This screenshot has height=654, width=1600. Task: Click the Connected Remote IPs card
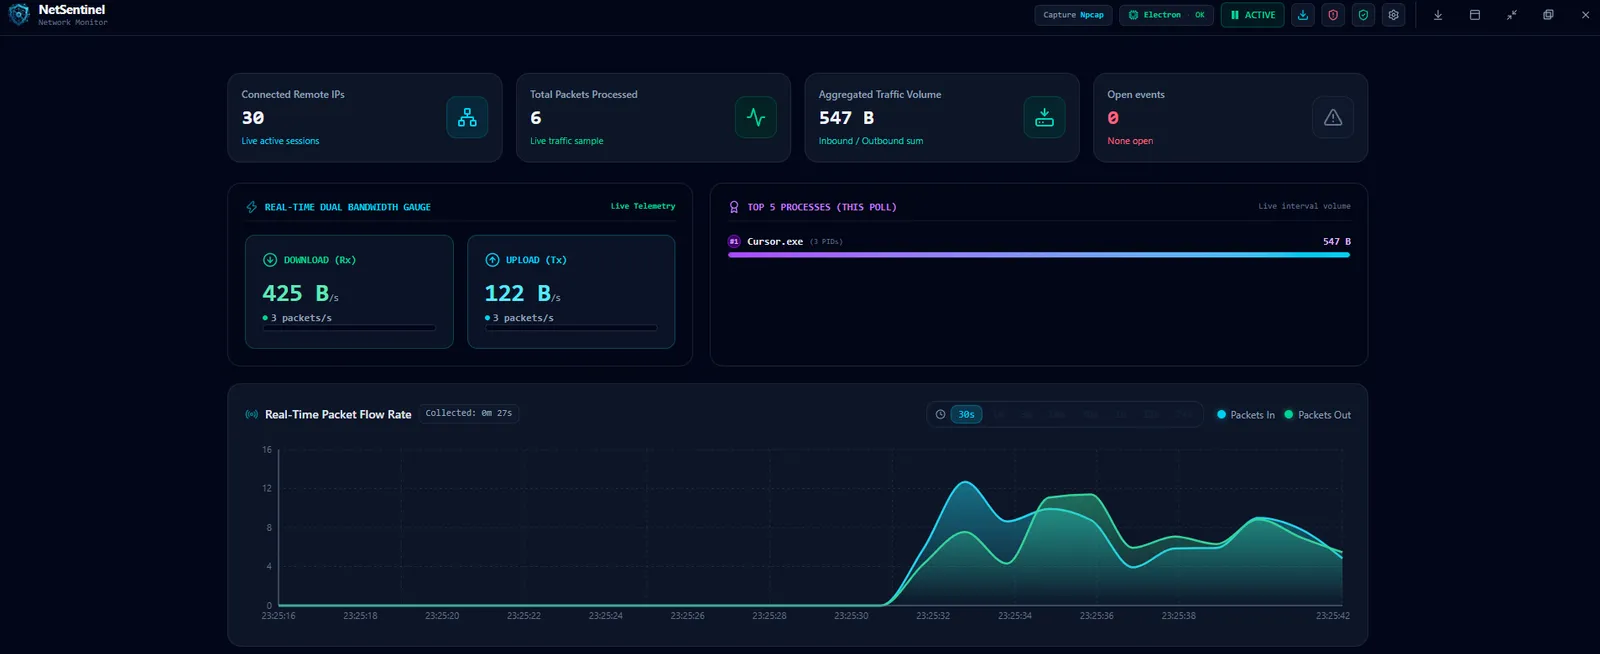click(365, 117)
